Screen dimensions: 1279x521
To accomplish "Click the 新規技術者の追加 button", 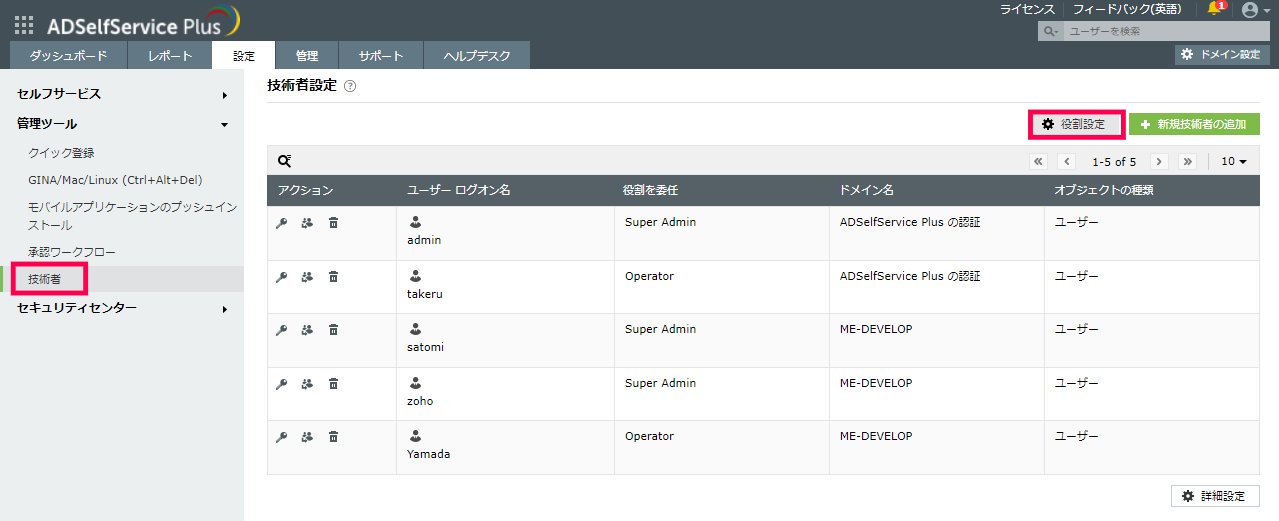I will click(x=1194, y=125).
